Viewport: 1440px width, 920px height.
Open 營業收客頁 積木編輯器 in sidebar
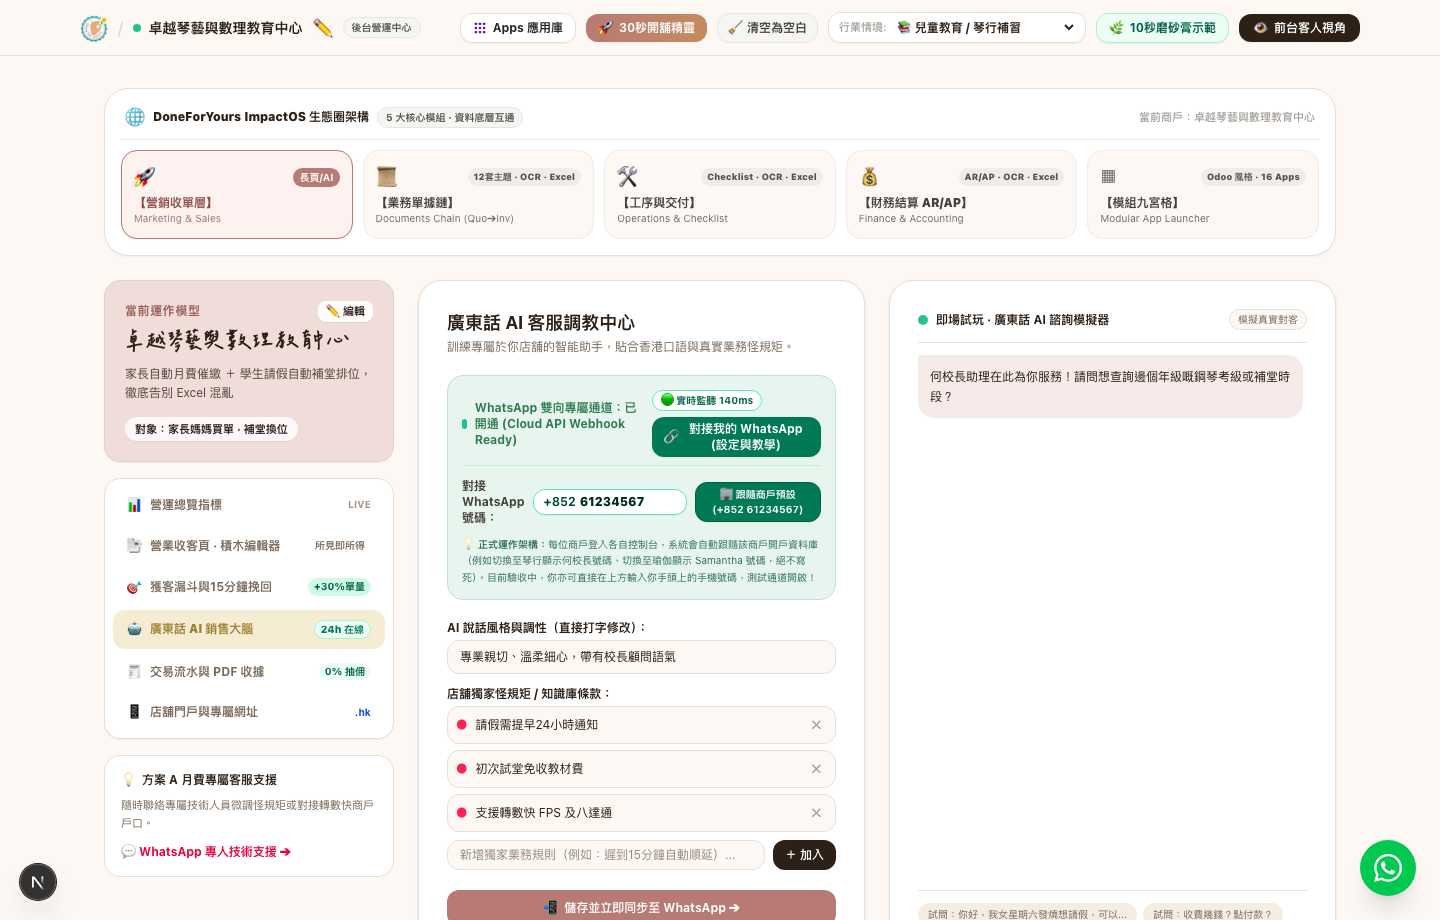(249, 546)
